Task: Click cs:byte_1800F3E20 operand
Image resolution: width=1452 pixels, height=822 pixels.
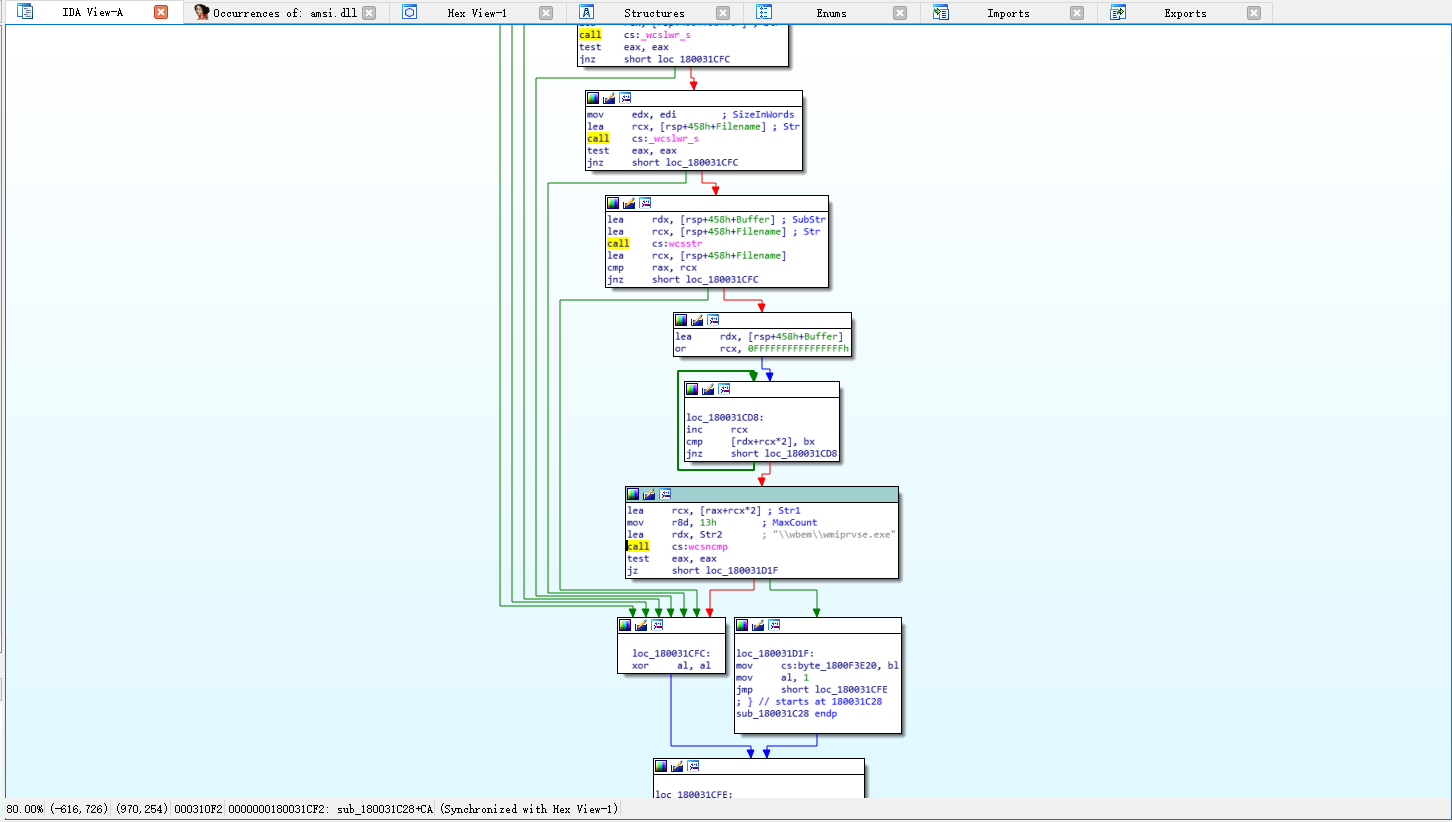Action: (832, 665)
